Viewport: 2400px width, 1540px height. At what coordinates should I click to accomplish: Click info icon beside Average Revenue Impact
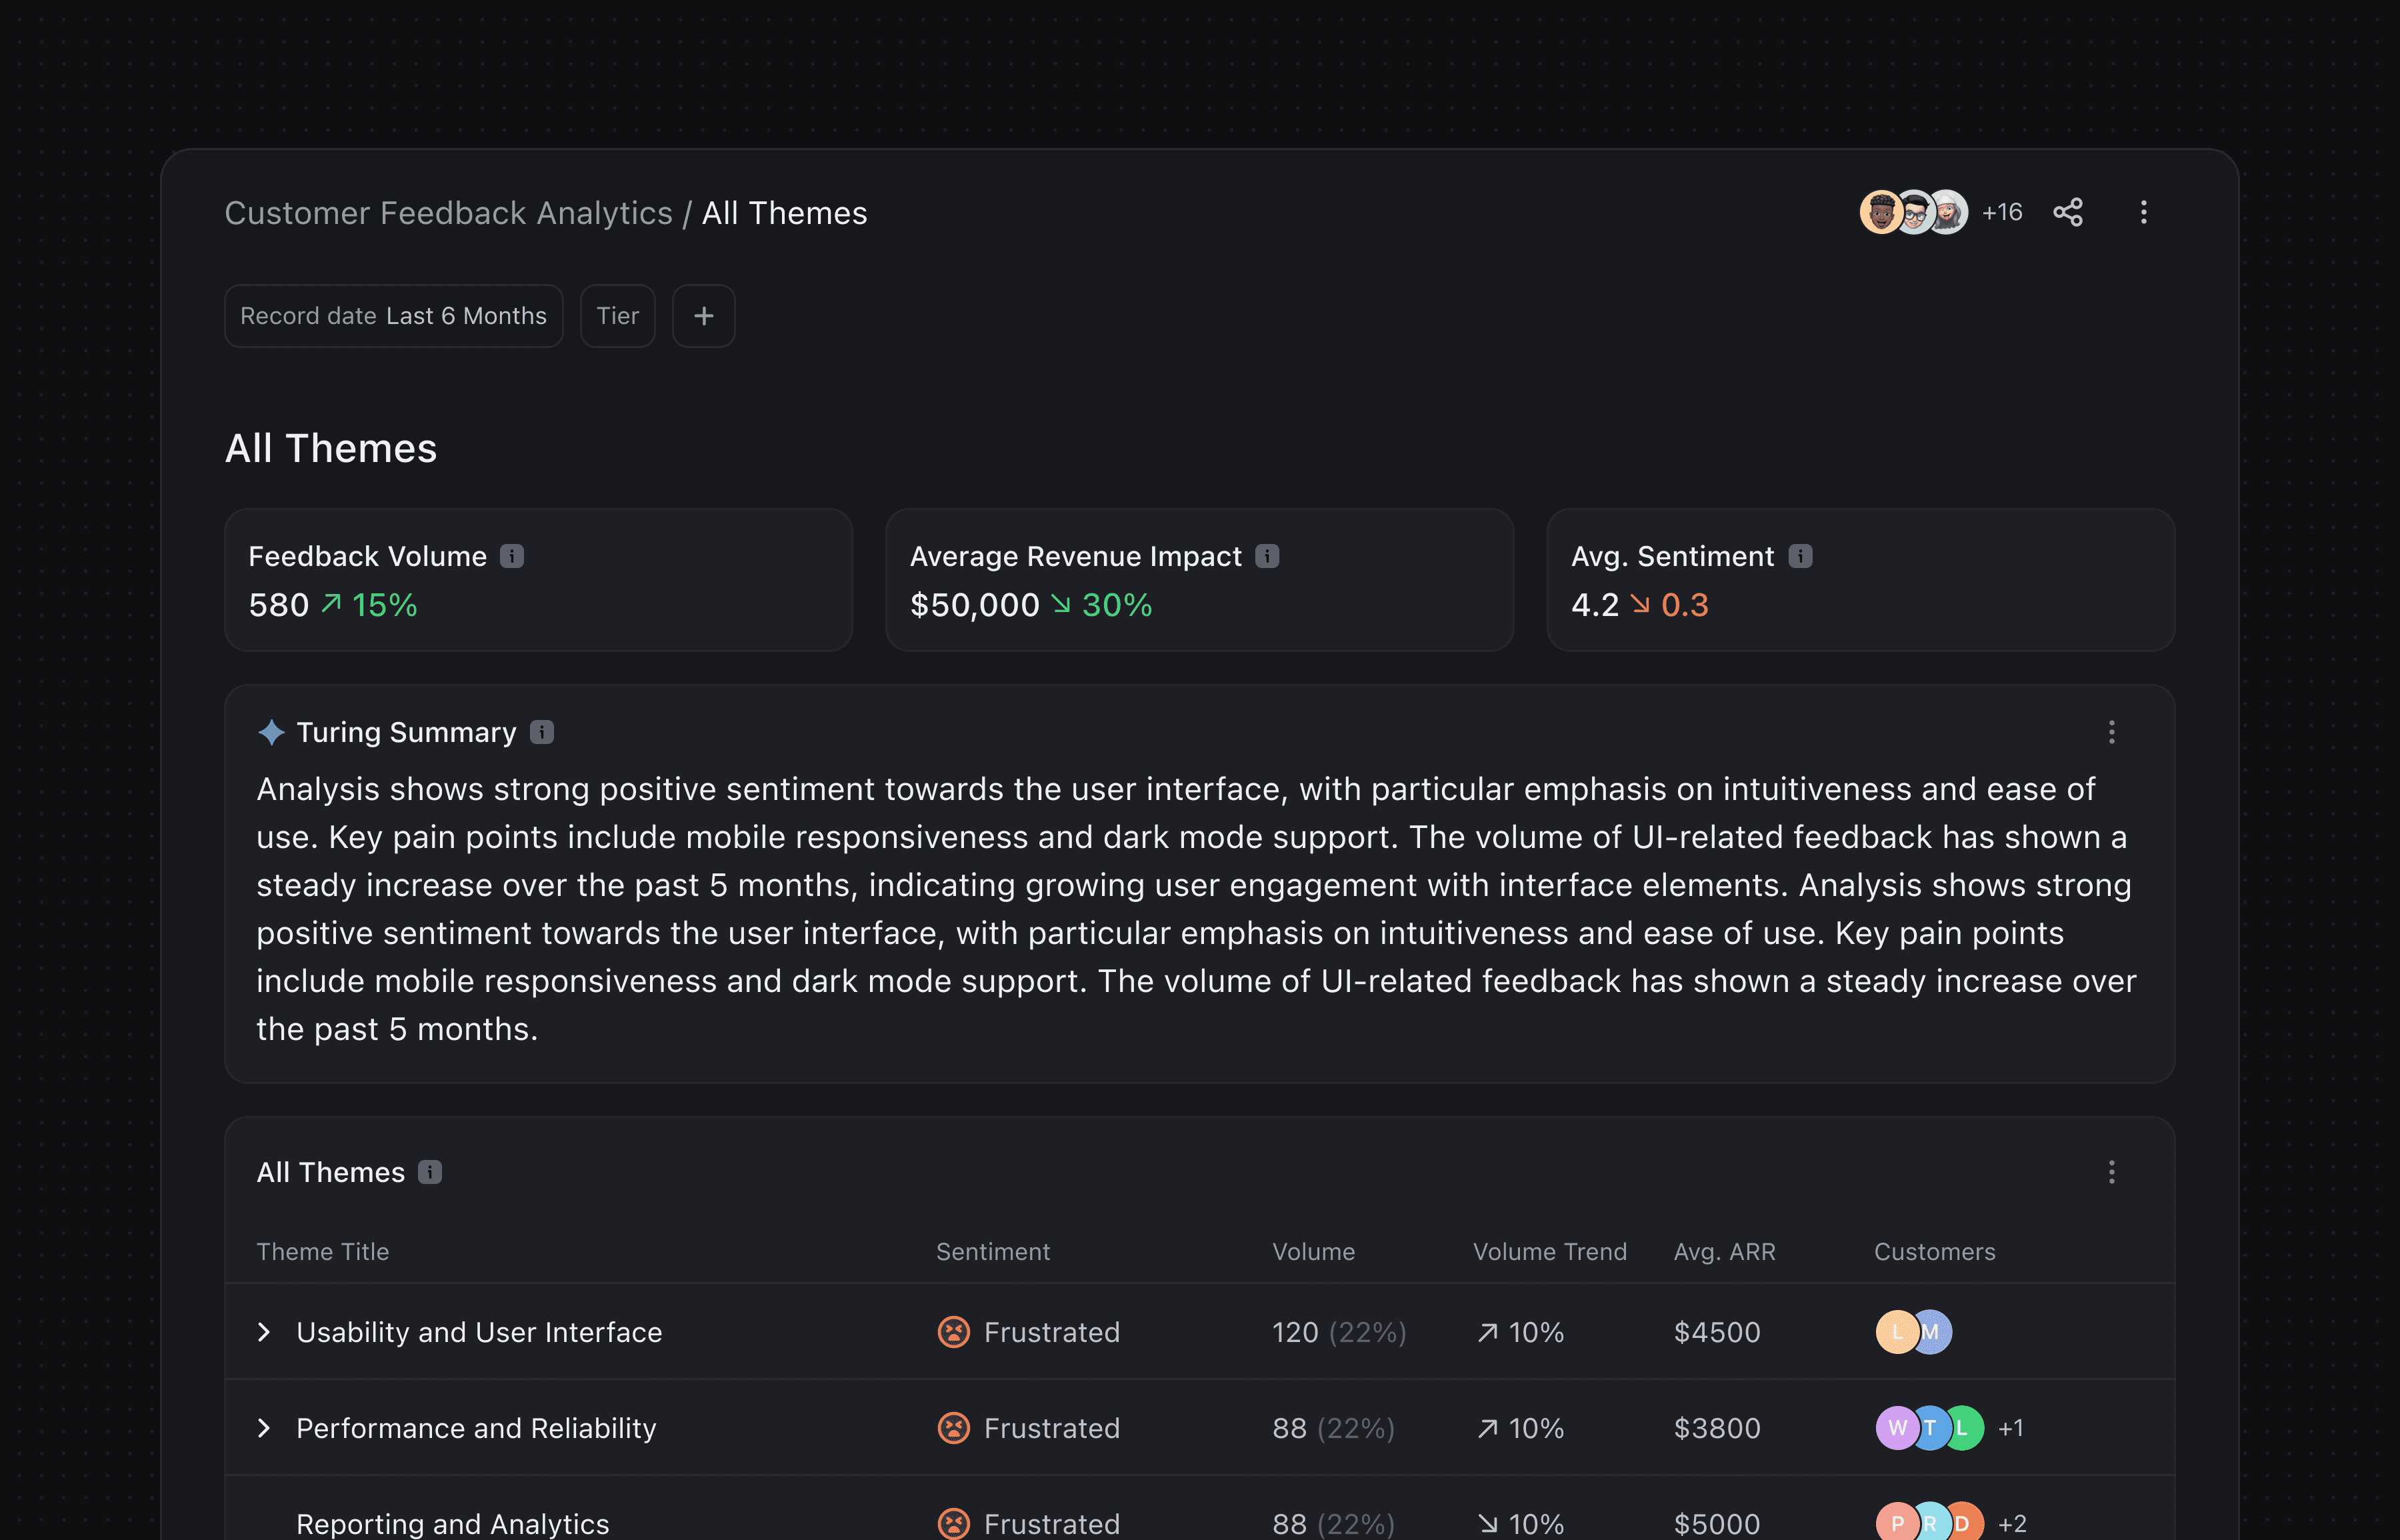pos(1267,556)
